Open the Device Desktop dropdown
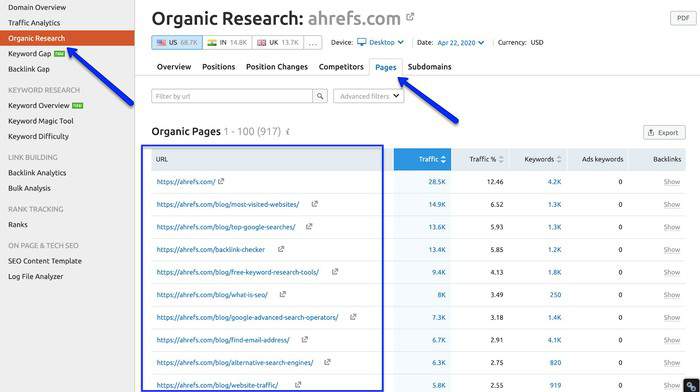700x392 pixels. 381,42
